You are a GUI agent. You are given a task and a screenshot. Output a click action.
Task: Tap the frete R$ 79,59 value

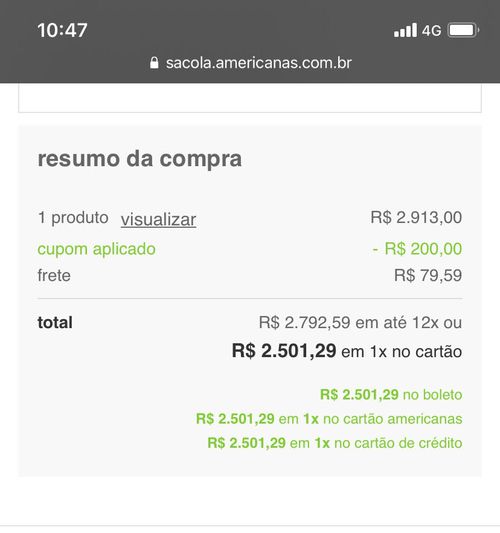pos(428,275)
